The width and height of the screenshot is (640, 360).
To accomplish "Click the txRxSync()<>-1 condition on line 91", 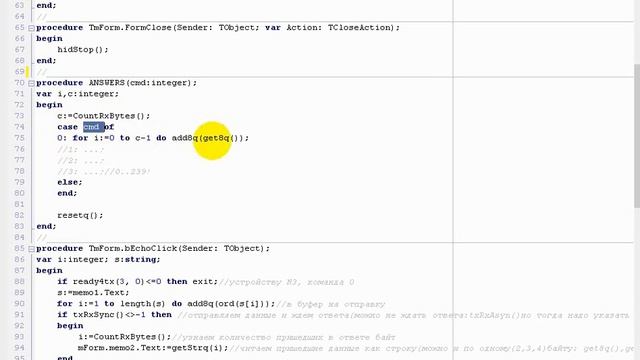I will point(109,315).
